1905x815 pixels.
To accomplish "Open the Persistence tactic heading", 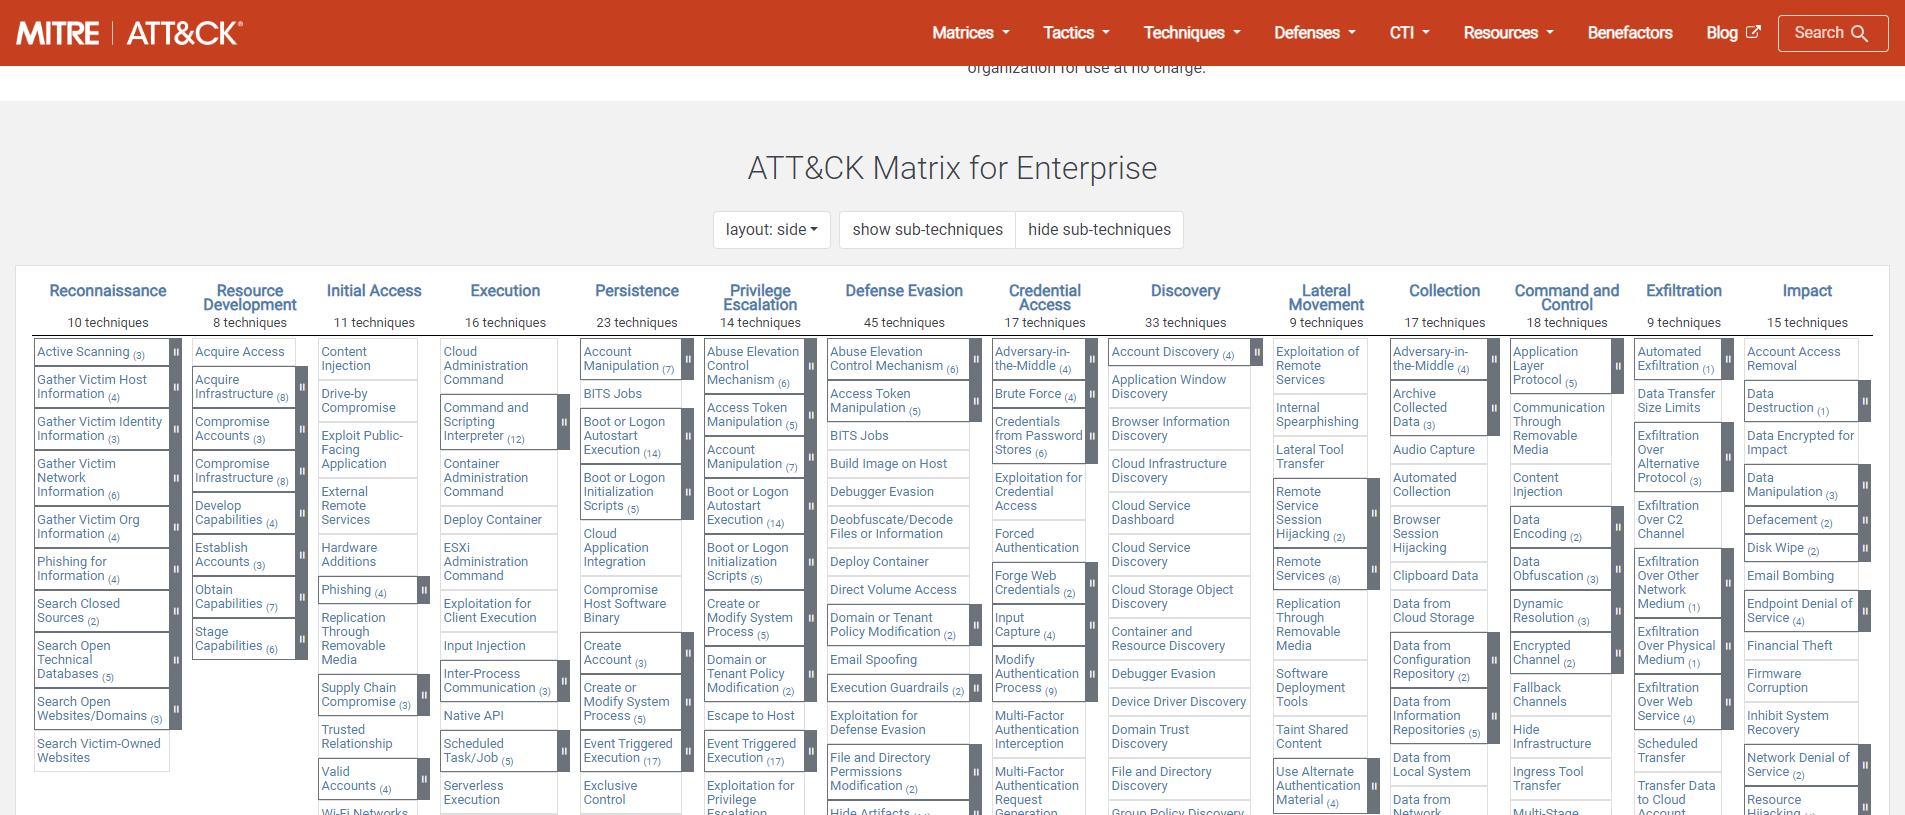I will tap(637, 291).
